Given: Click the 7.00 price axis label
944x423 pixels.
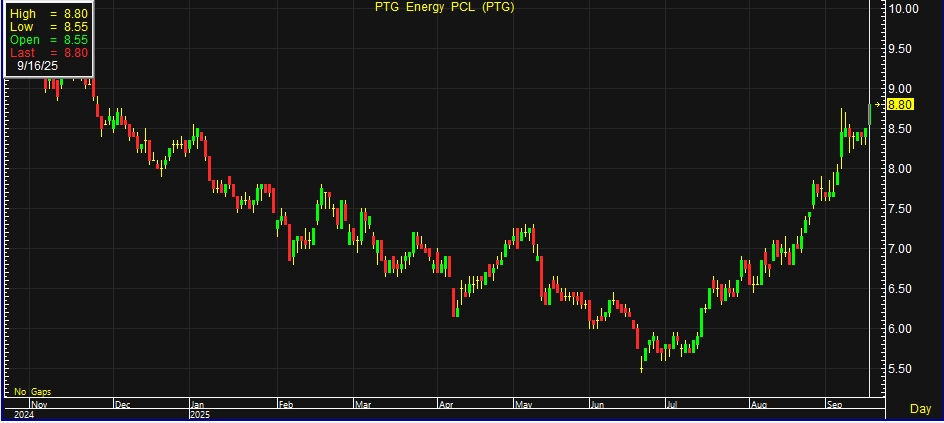Looking at the screenshot, I should coord(904,249).
